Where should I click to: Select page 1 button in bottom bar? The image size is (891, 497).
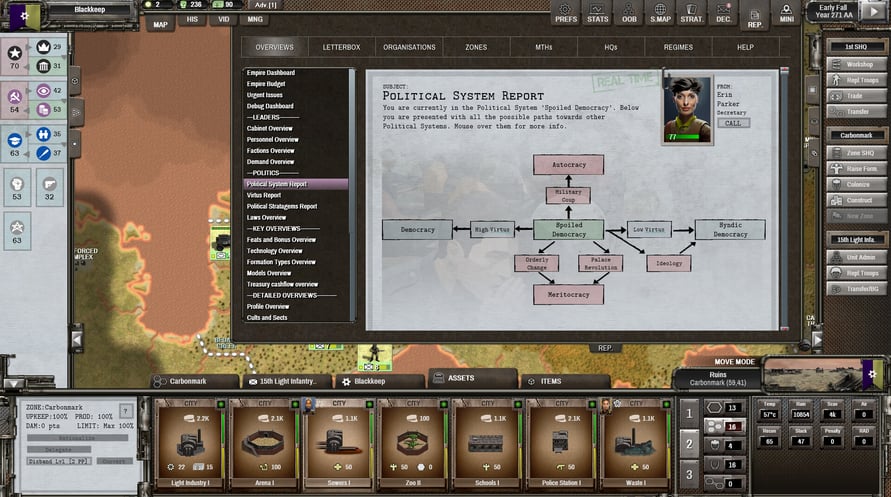coord(689,414)
